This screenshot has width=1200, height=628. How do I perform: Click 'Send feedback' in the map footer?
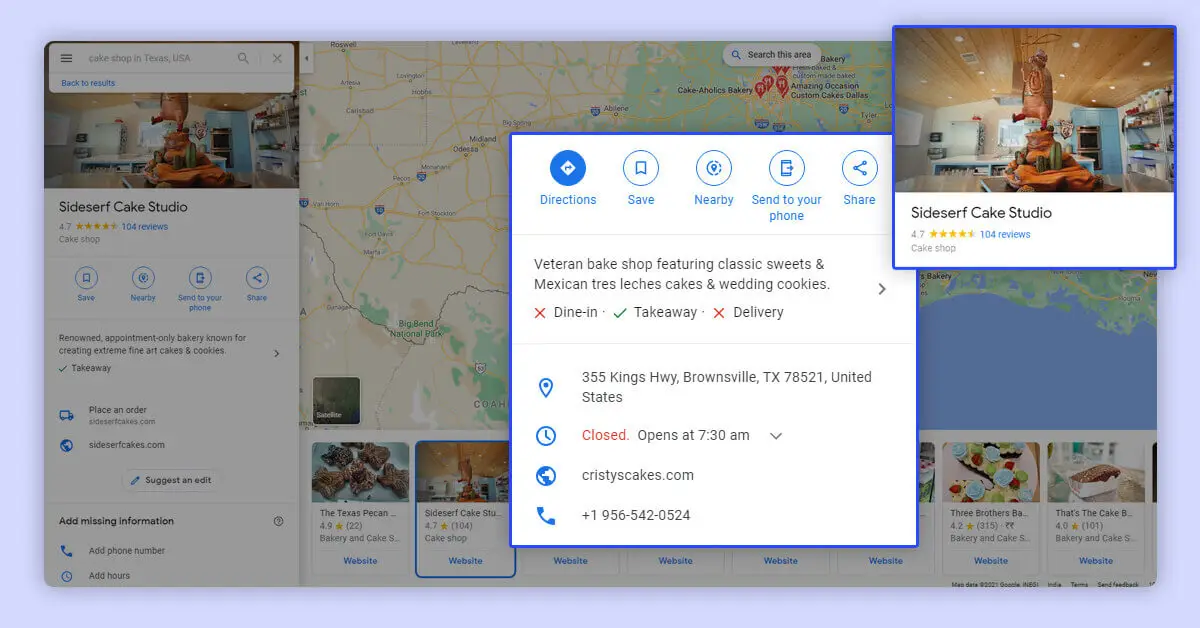pyautogui.click(x=1118, y=584)
